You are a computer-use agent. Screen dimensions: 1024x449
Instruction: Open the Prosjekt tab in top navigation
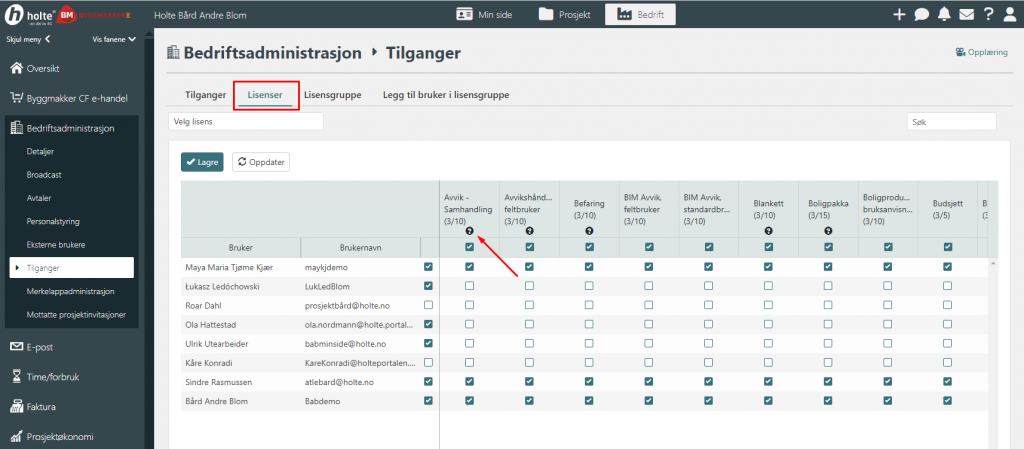564,15
